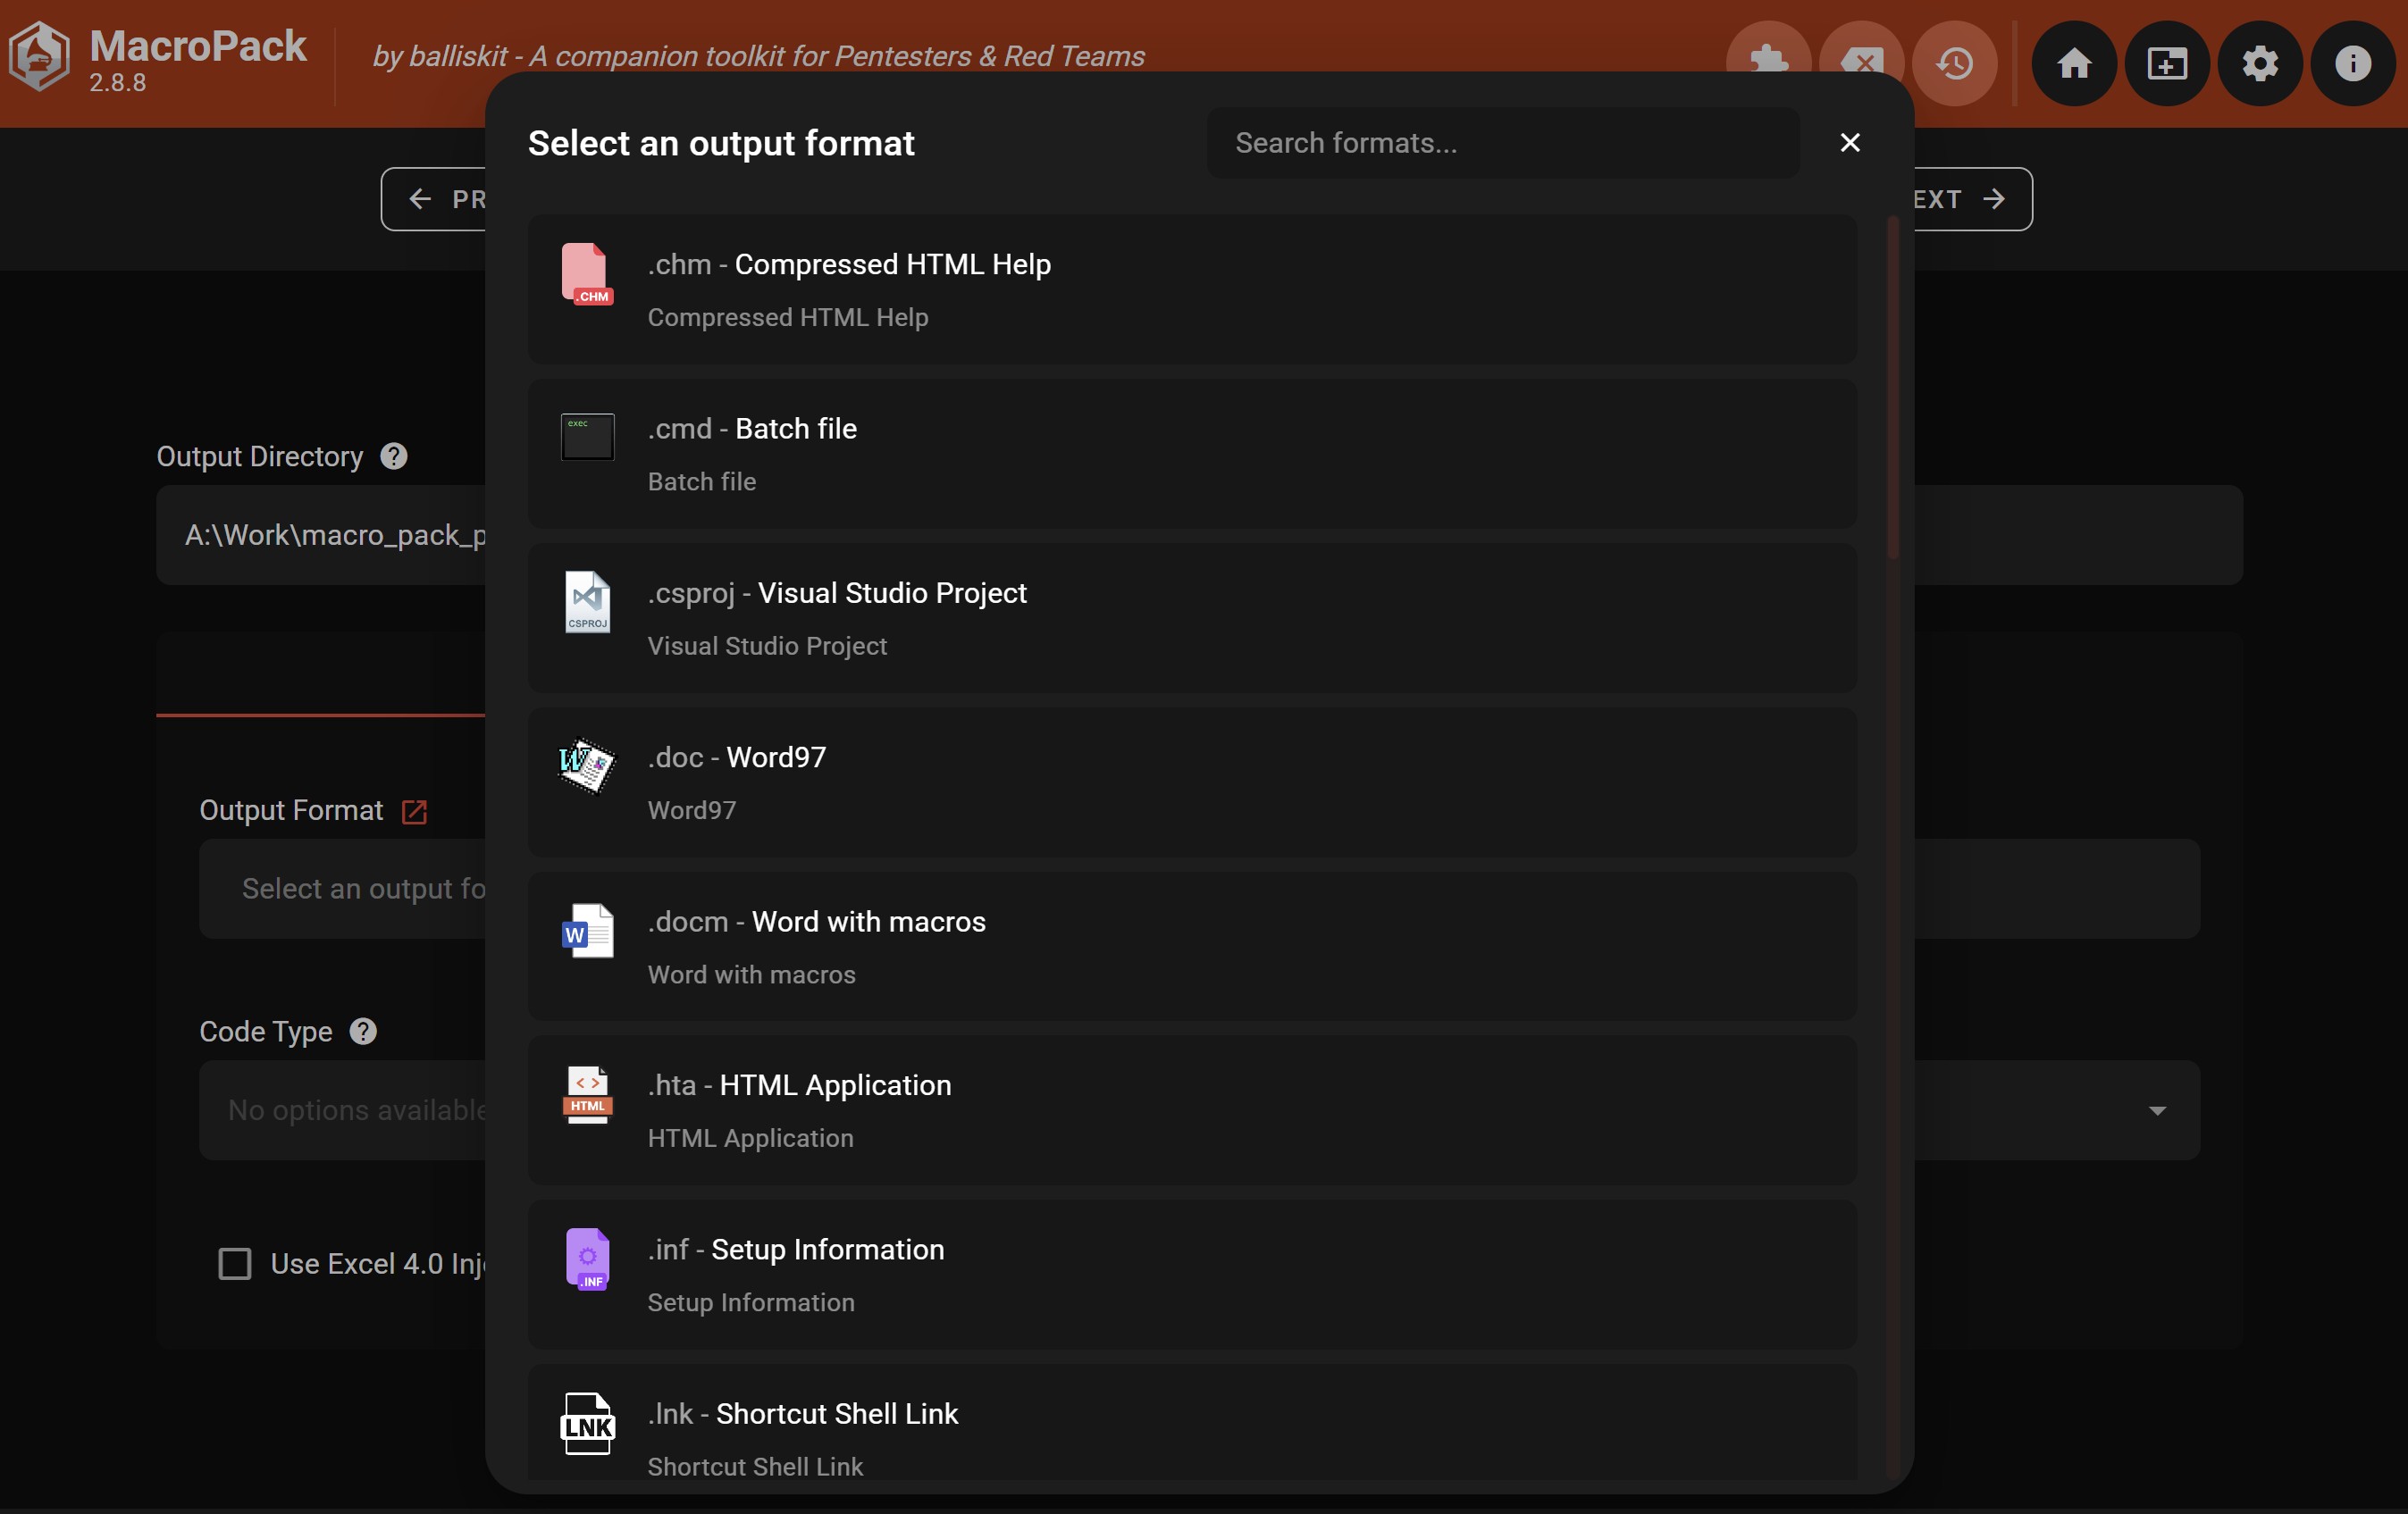Click the Output Format external link icon
Screen dimensions: 2408x1514
point(413,811)
